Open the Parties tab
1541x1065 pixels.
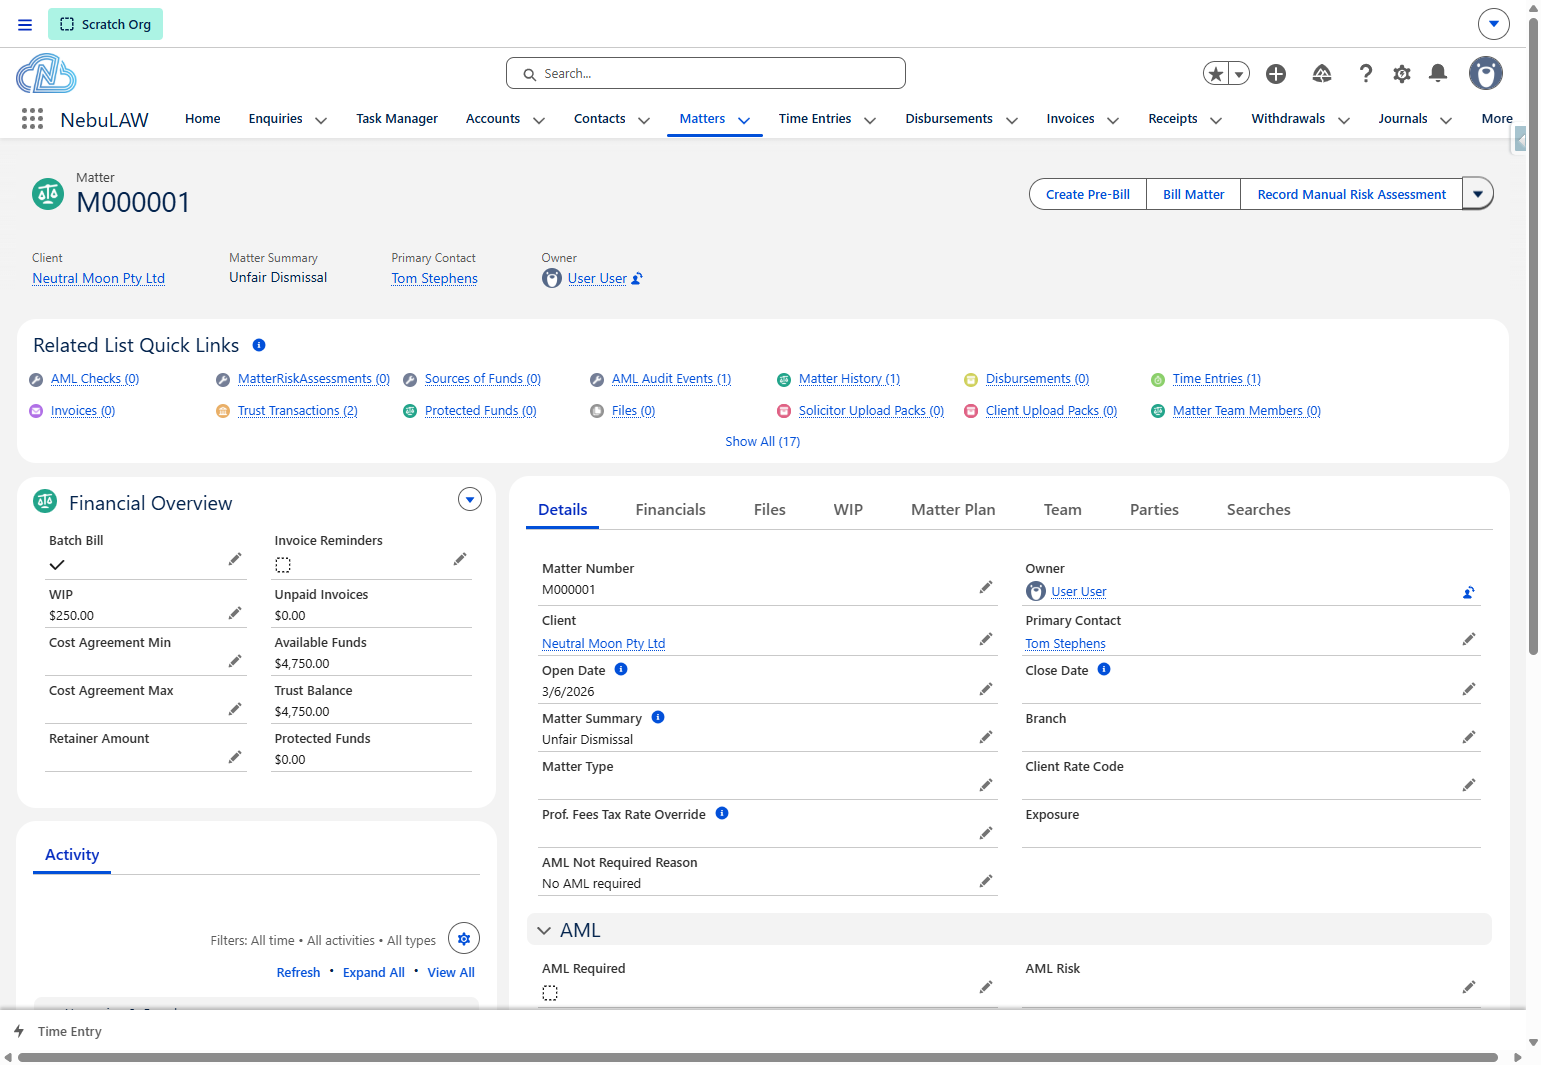pyautogui.click(x=1154, y=510)
